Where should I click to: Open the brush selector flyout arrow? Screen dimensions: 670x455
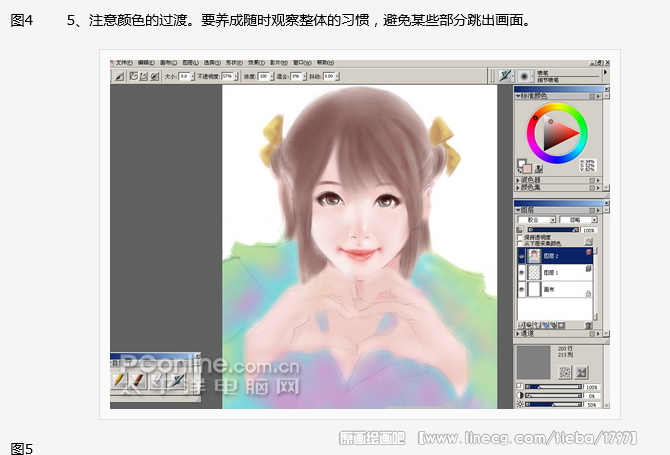605,73
